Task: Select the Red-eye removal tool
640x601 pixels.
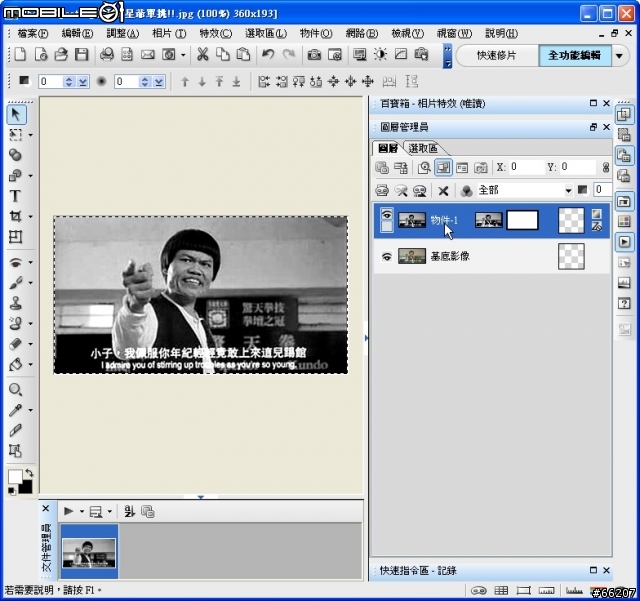Action: [15, 262]
